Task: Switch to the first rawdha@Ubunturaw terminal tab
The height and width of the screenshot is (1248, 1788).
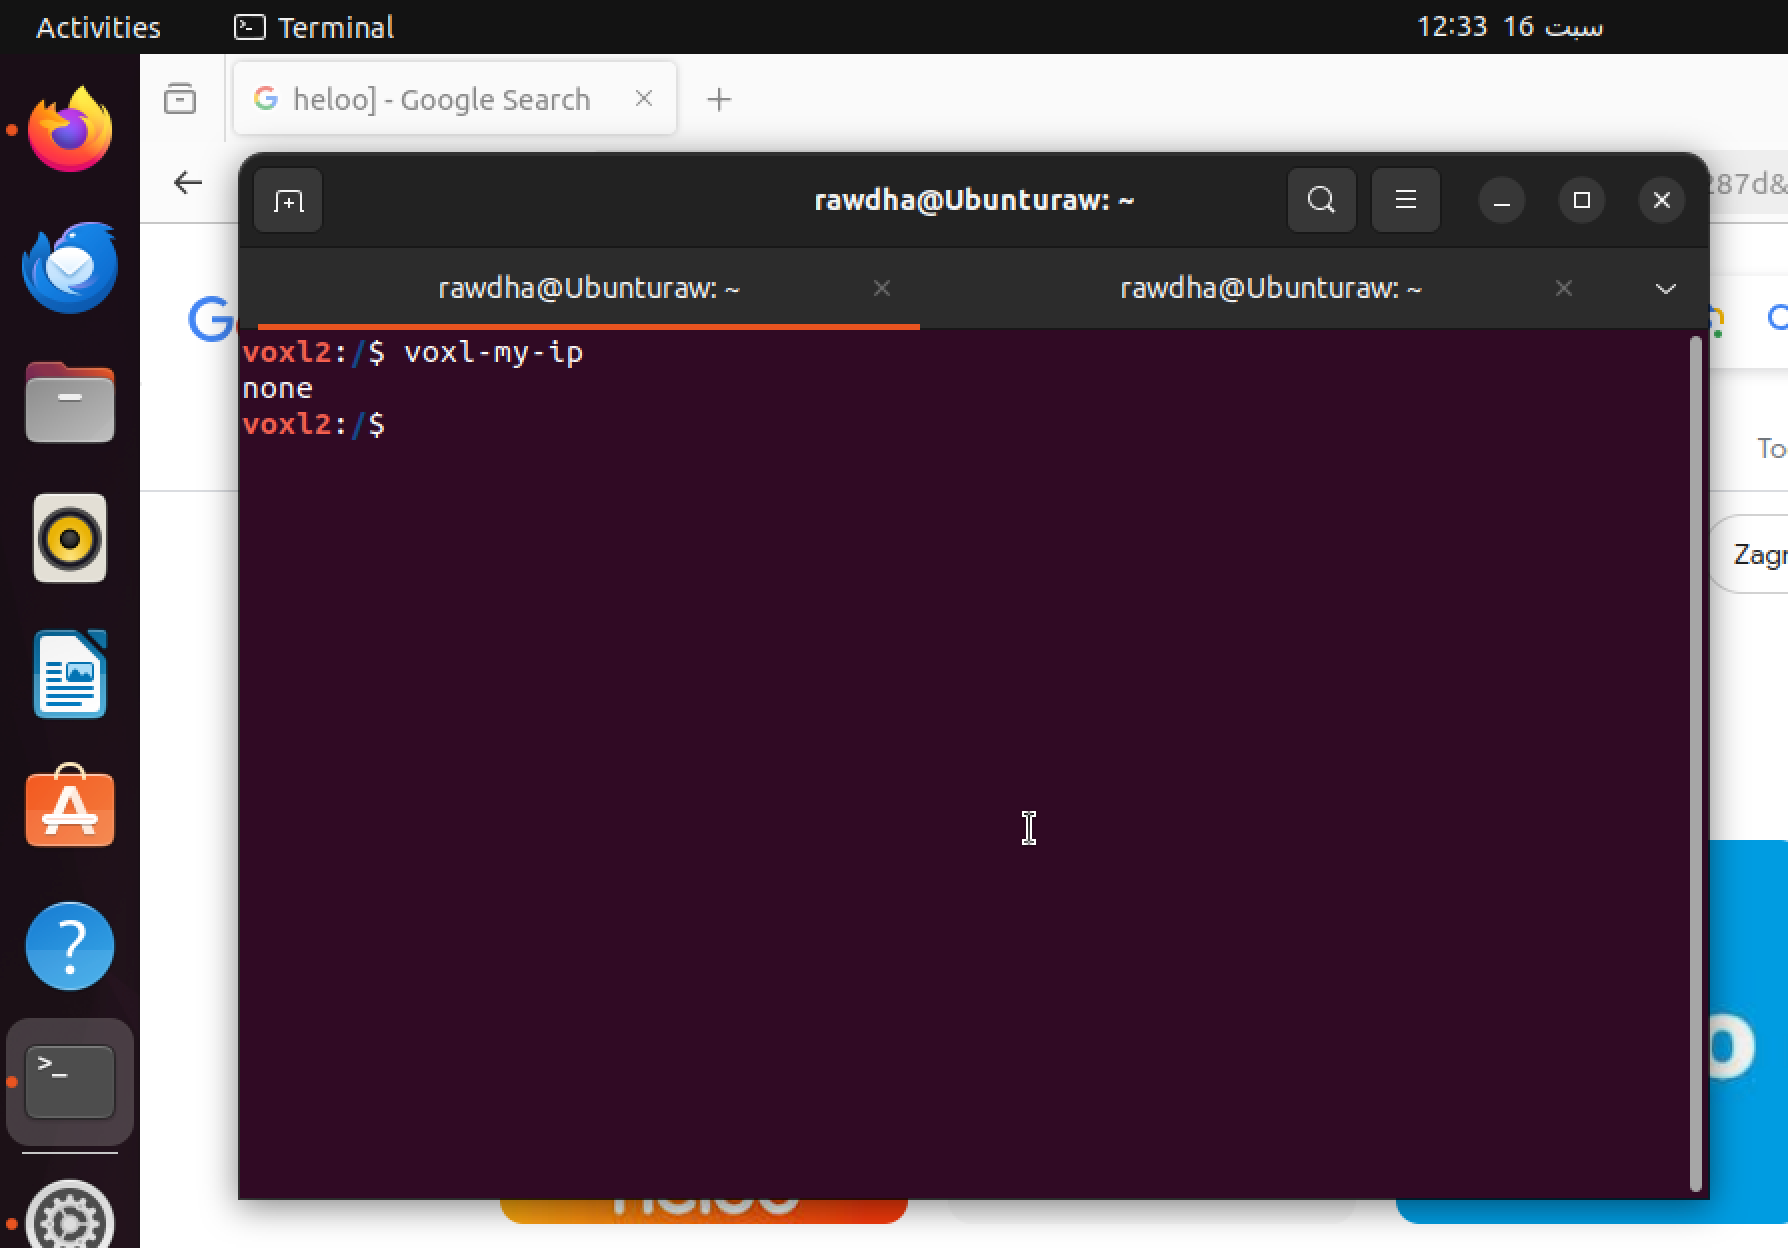Action: 588,289
